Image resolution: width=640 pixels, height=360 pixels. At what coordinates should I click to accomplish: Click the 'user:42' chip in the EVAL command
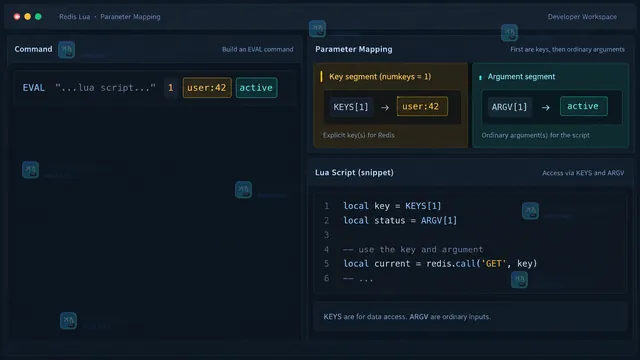point(207,88)
